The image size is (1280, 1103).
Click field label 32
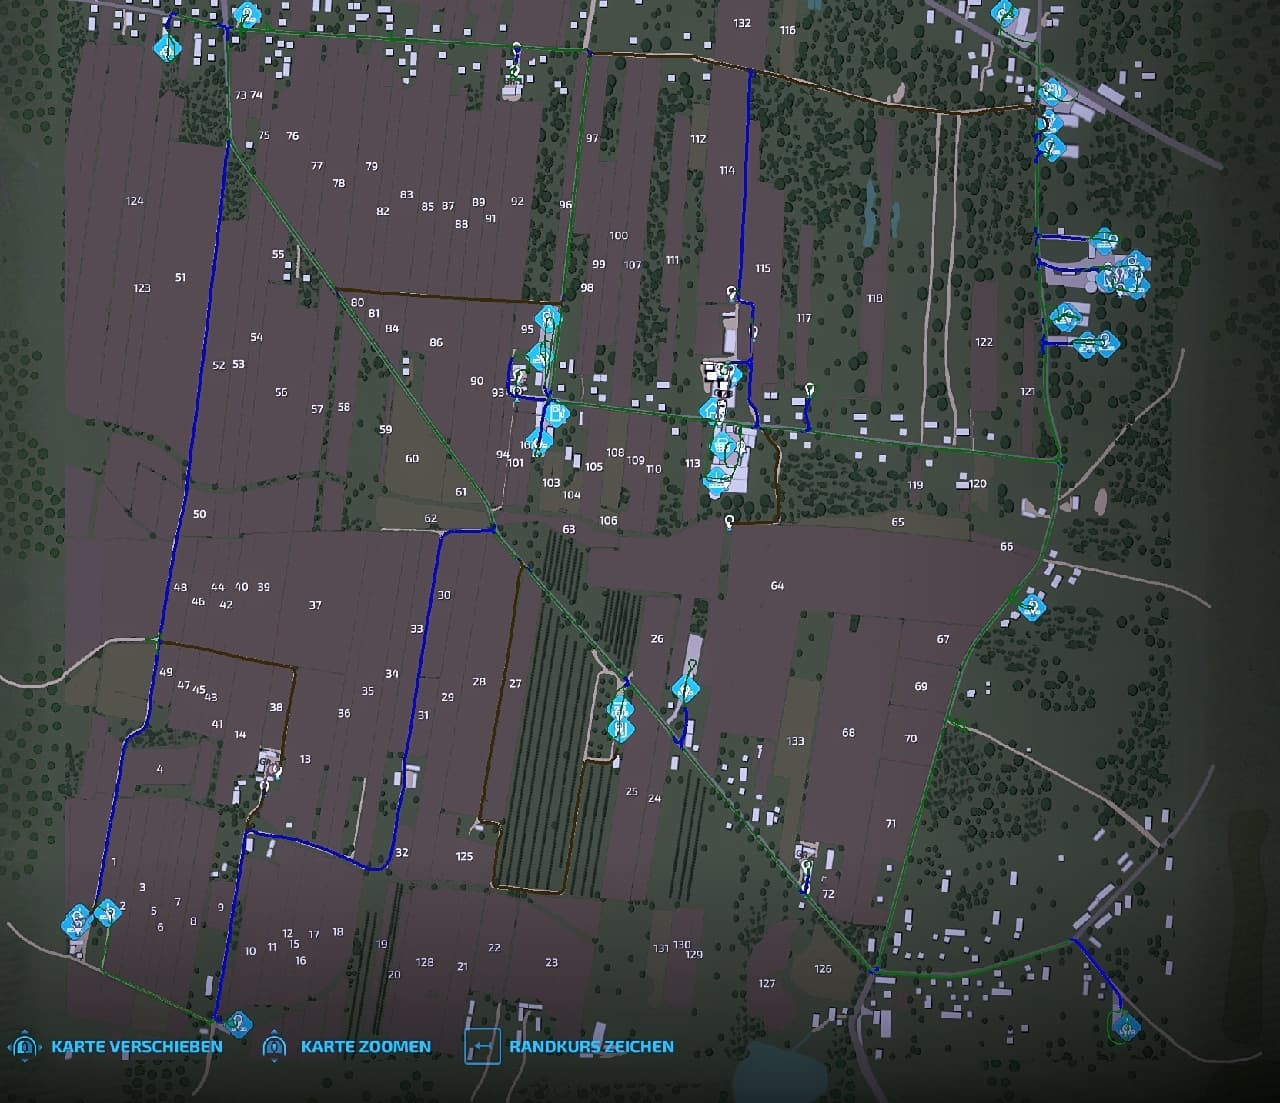tap(402, 853)
